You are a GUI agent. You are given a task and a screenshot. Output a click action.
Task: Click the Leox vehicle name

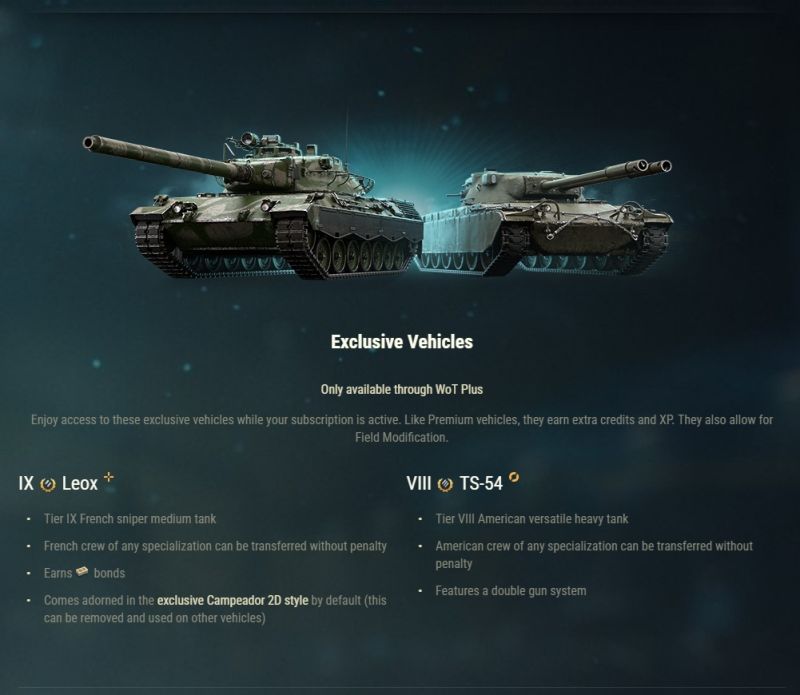click(x=80, y=483)
